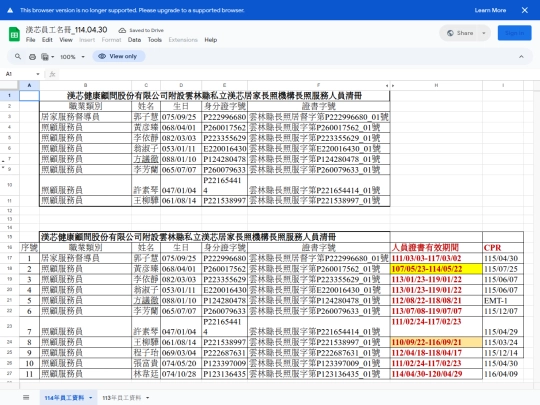540x405 pixels.
Task: Click the cell 115/12/14
Action: coord(503,353)
